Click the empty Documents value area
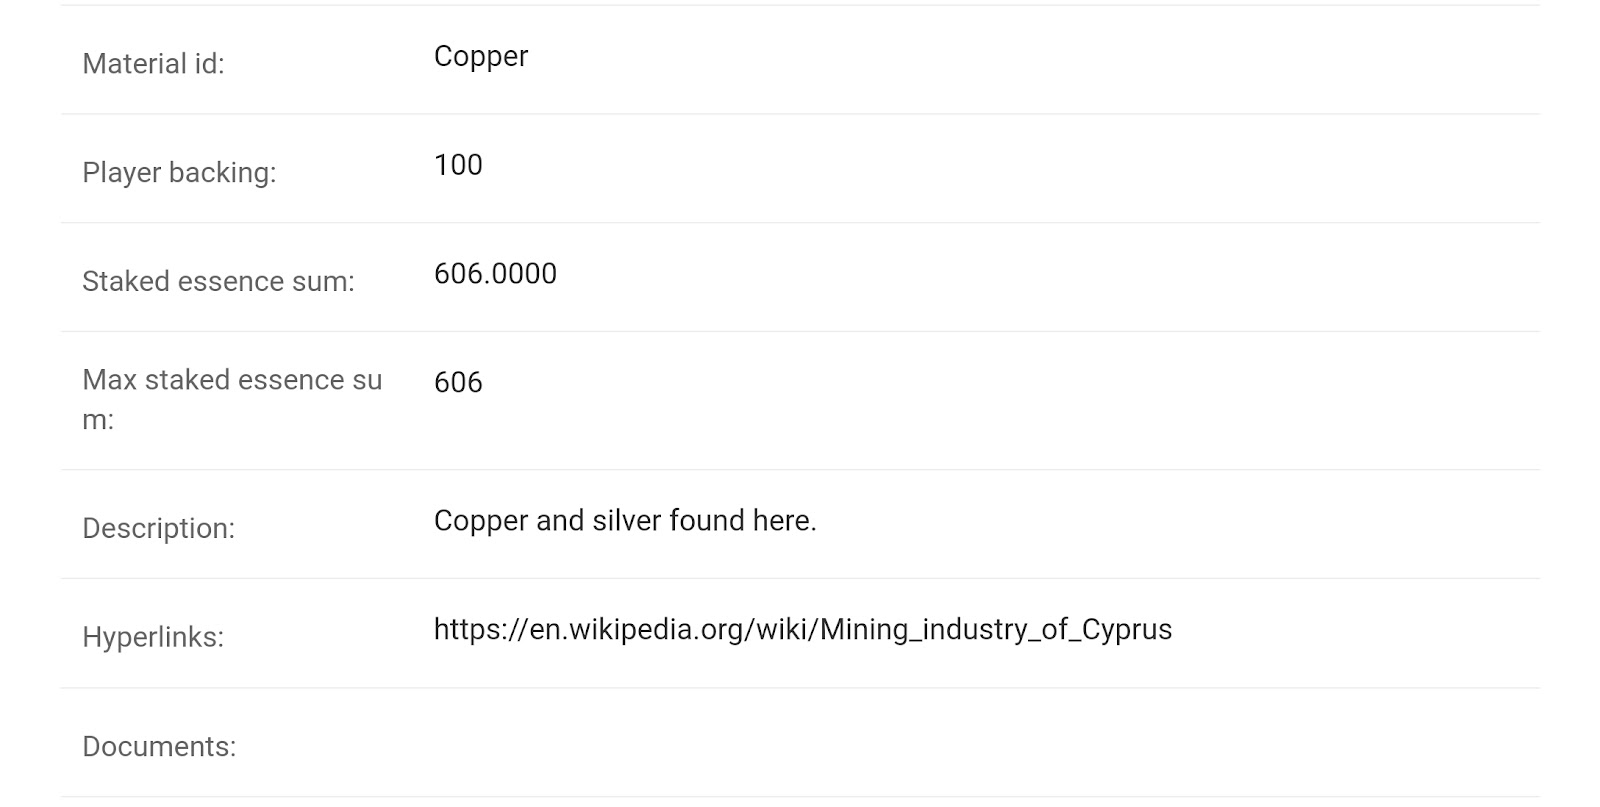The height and width of the screenshot is (807, 1600). coord(800,747)
